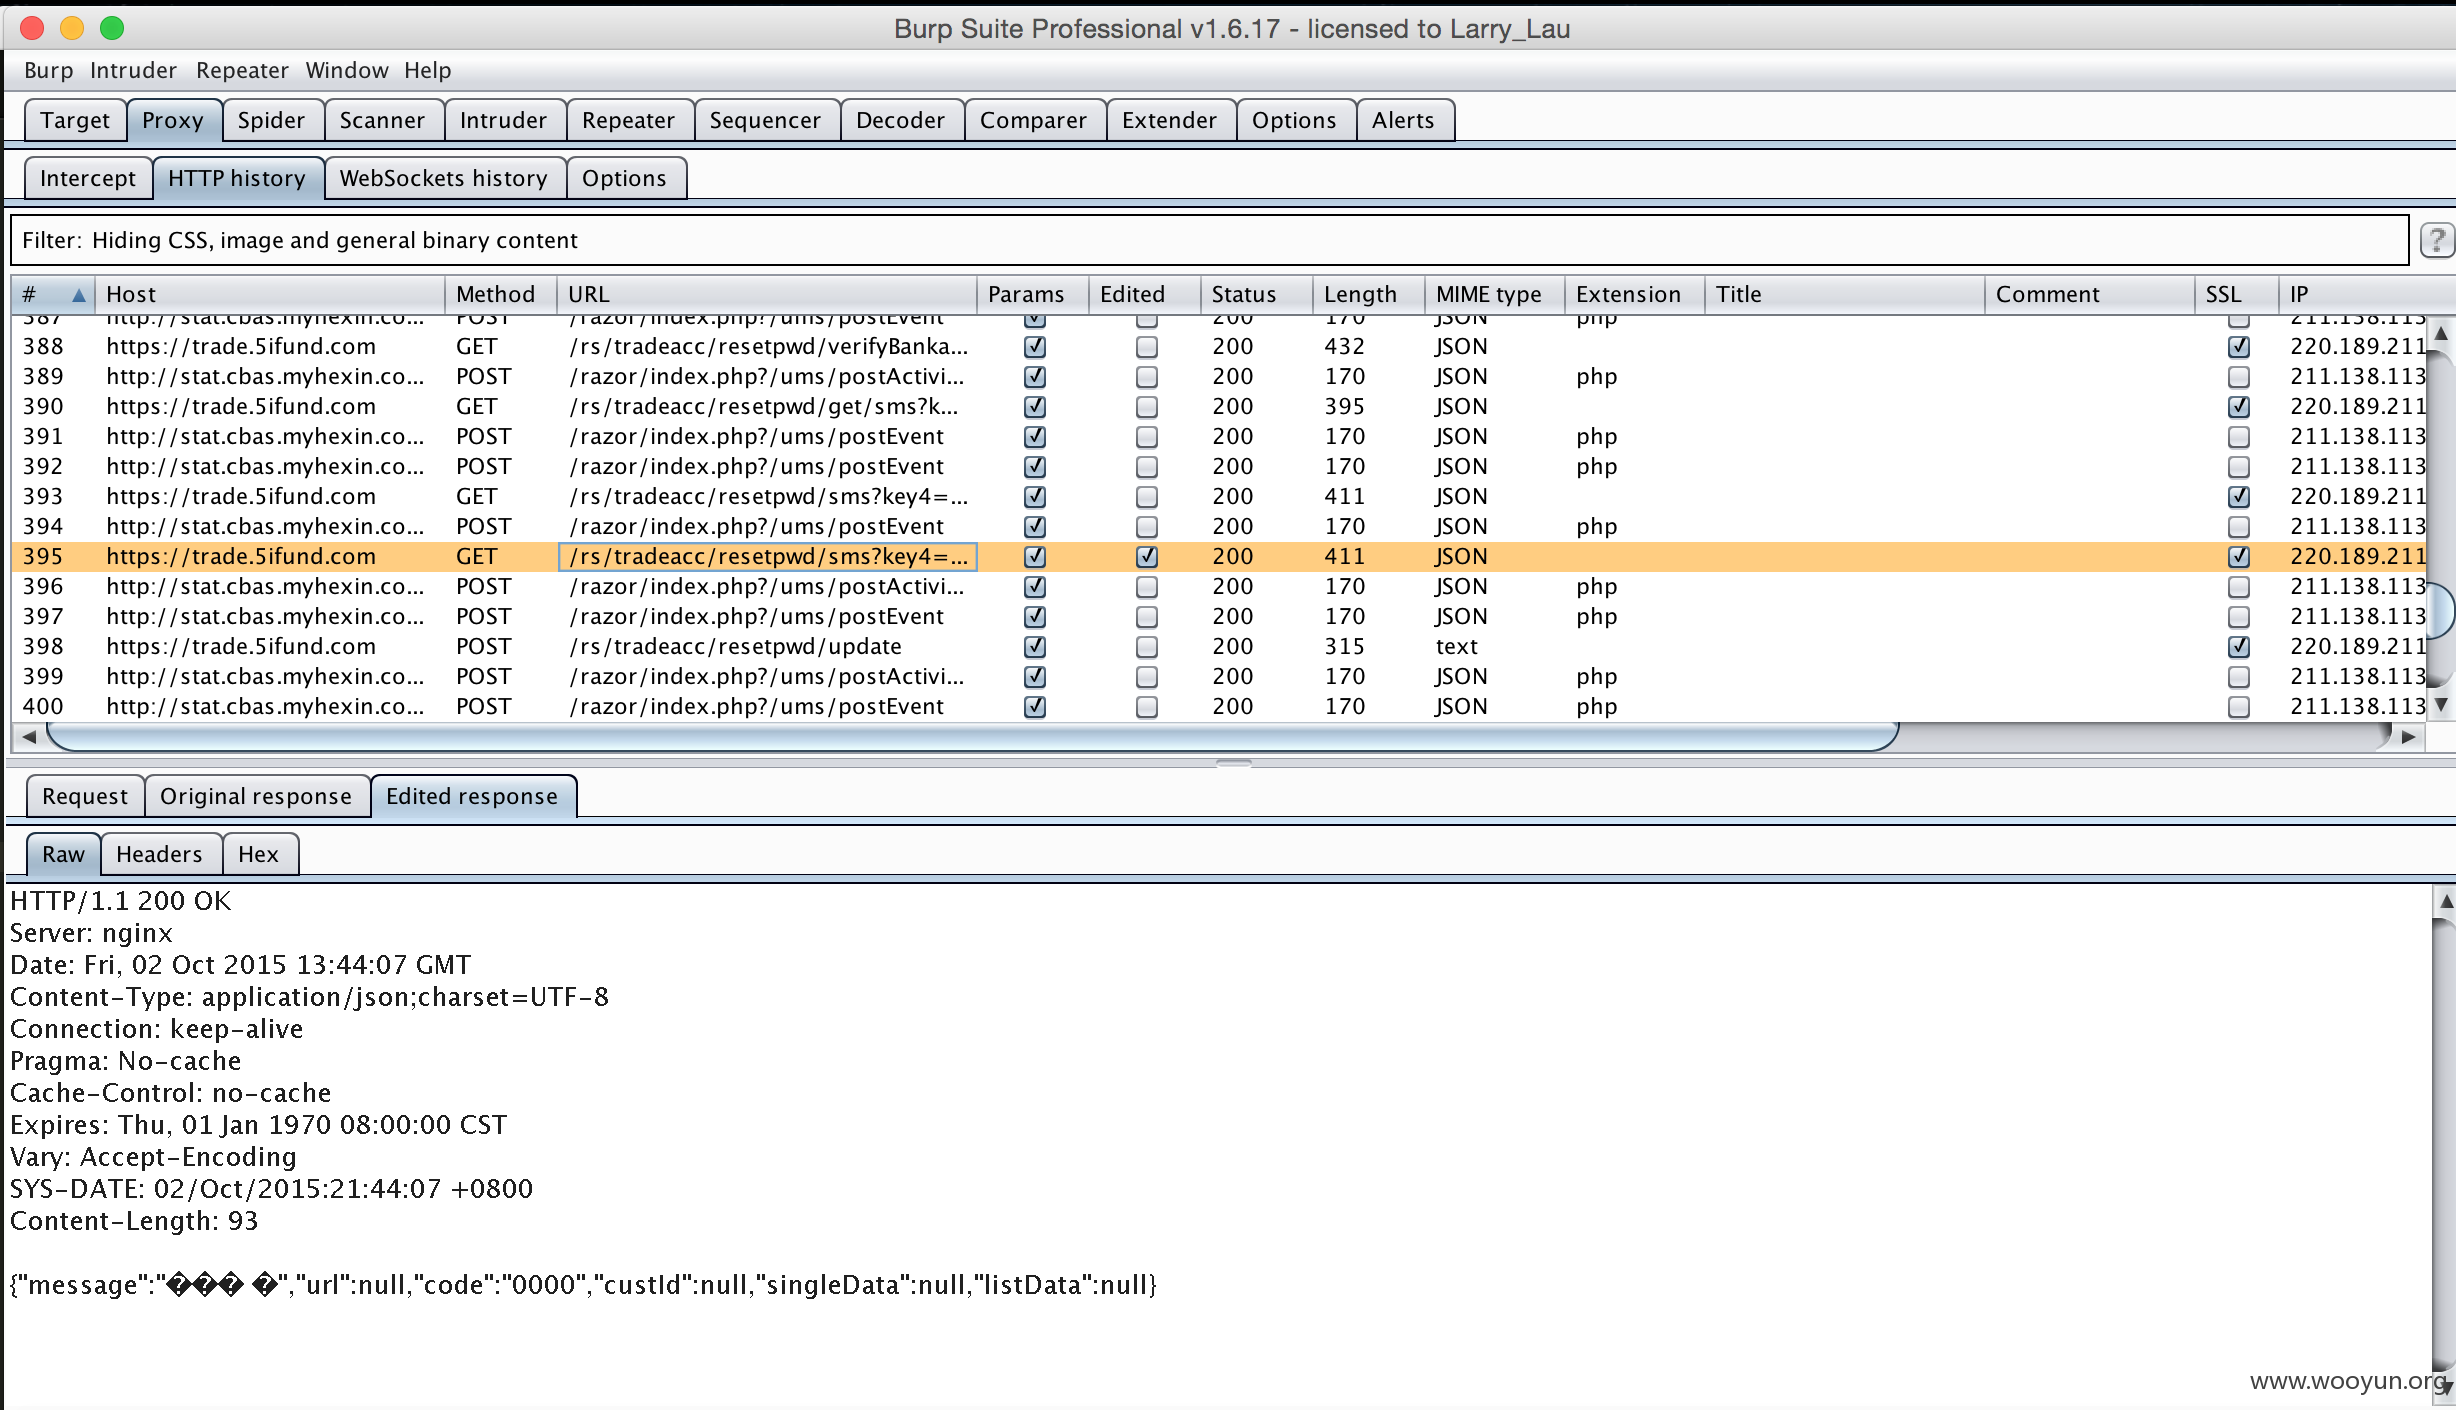Select row 400 postEvent request
2456x1410 pixels.
pos(1219,707)
